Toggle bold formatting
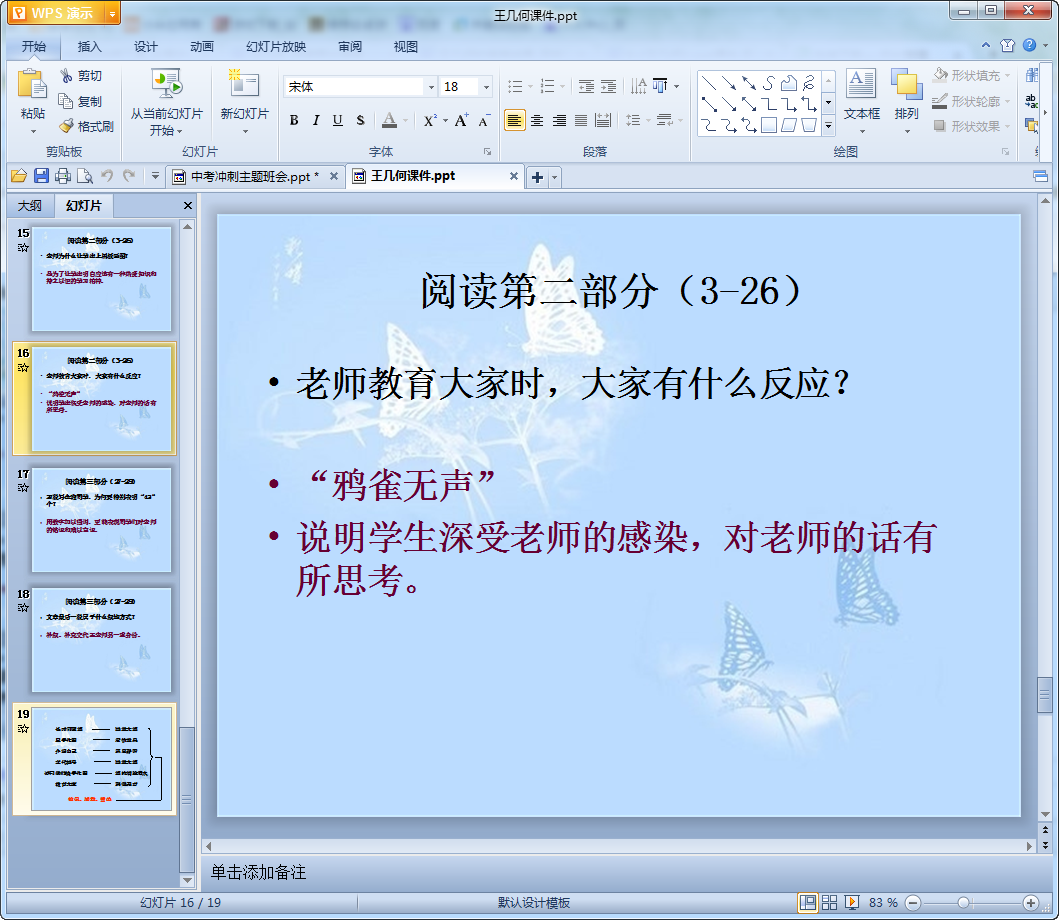The height and width of the screenshot is (920, 1059). click(294, 120)
